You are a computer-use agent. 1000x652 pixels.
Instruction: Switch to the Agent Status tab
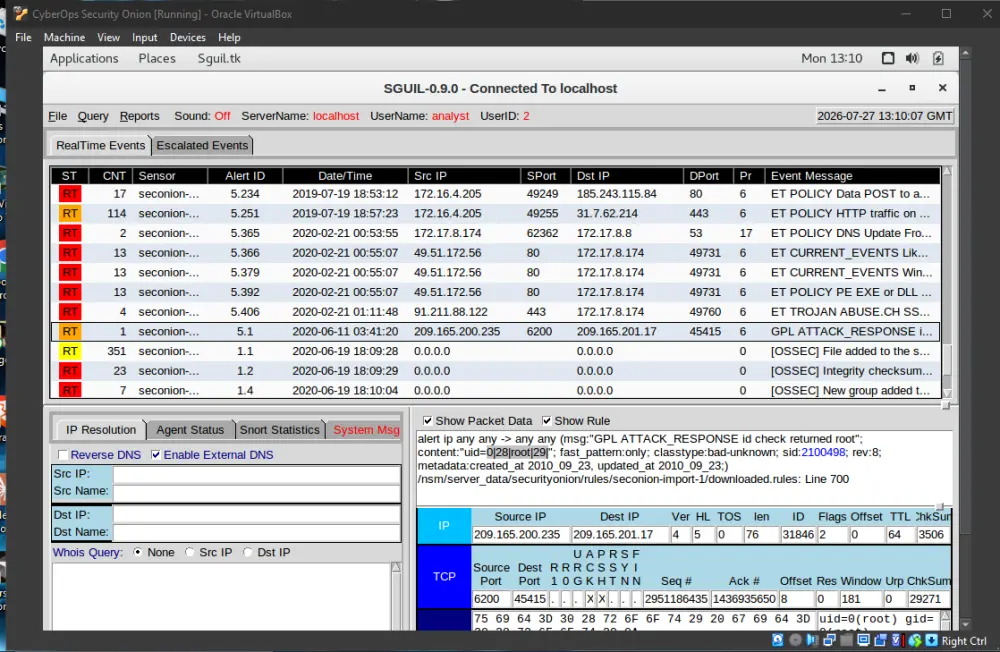[190, 430]
